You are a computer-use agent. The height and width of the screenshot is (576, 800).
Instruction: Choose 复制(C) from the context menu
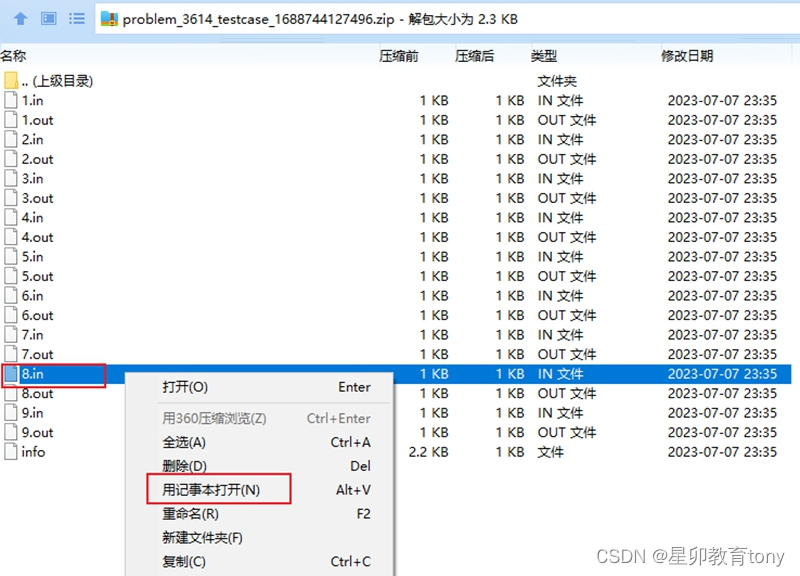259,561
